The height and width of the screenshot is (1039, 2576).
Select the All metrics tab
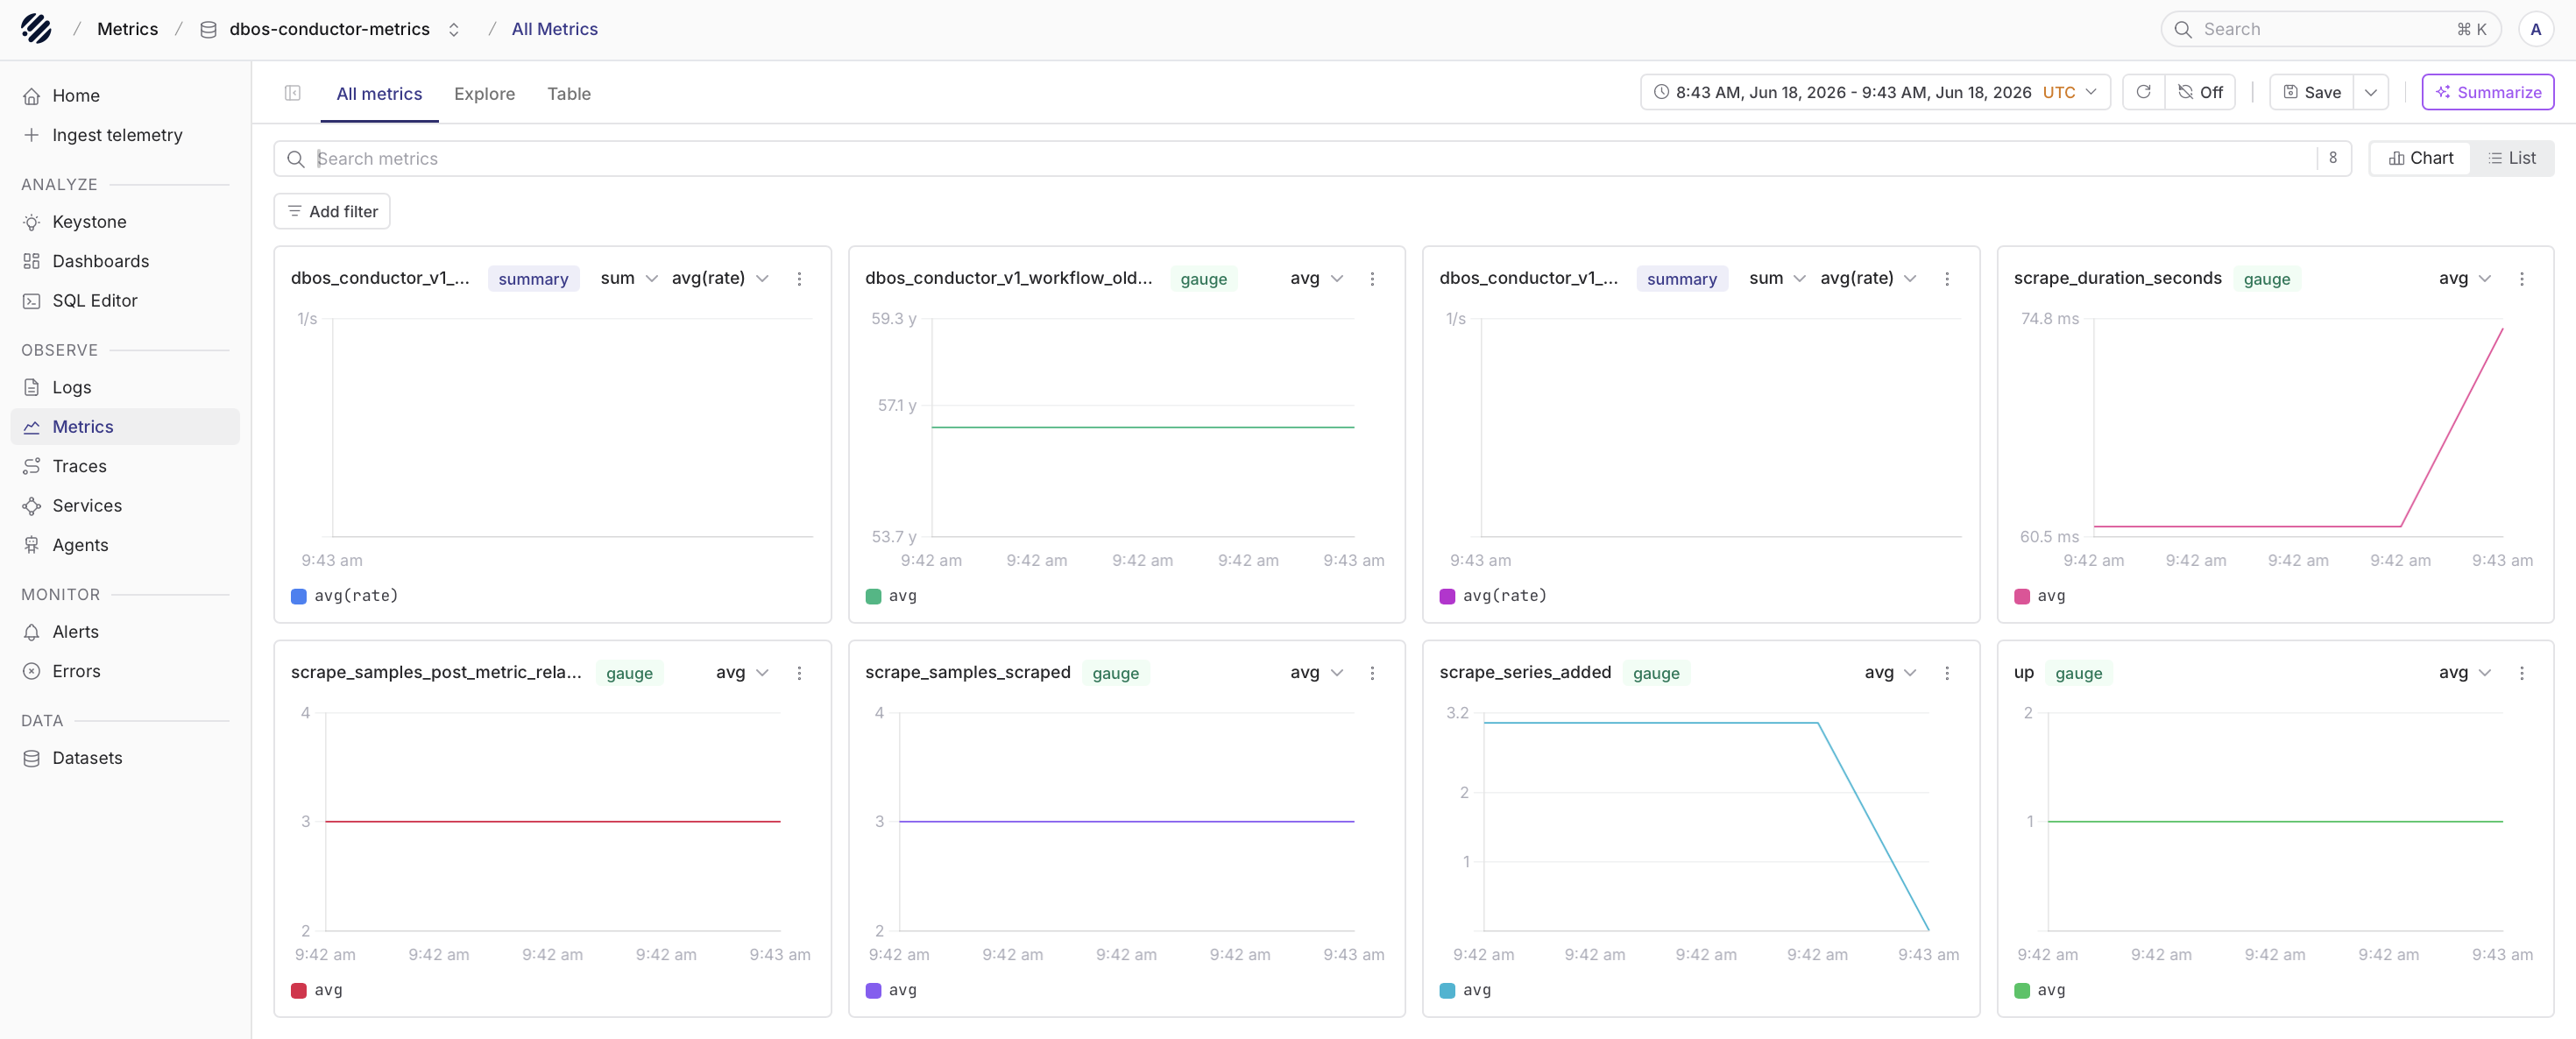[379, 94]
